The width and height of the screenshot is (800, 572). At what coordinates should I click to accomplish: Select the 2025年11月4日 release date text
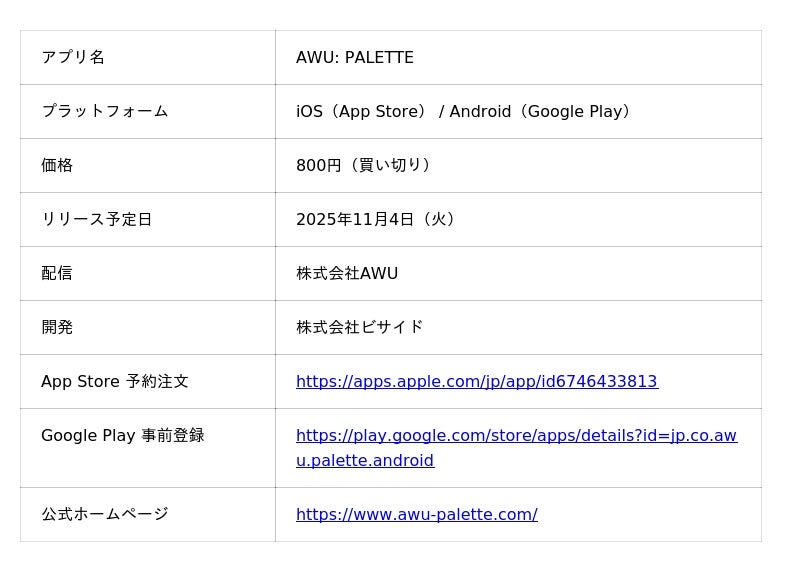click(354, 219)
